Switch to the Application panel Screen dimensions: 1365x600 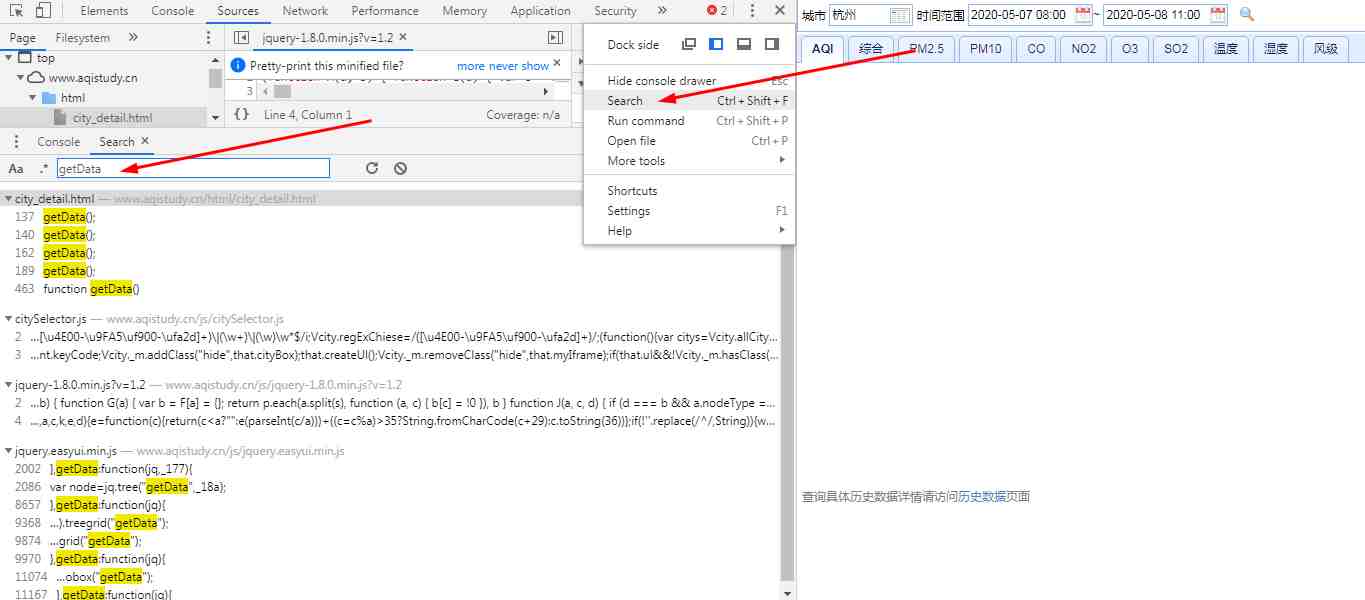pos(540,11)
